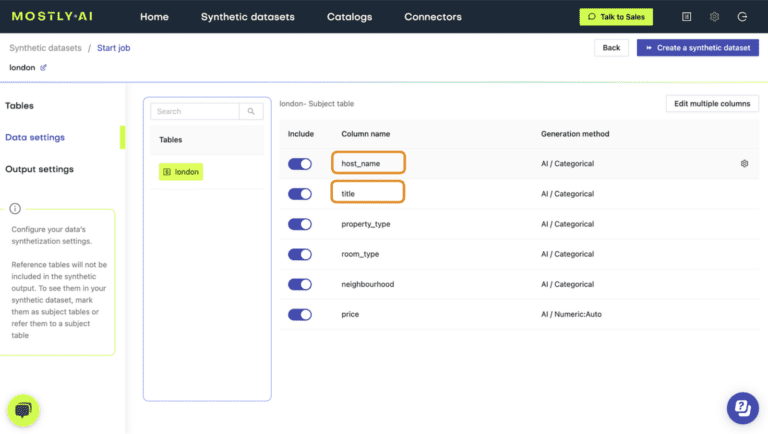Open host_name row settings gear
The height and width of the screenshot is (434, 768).
coord(744,164)
